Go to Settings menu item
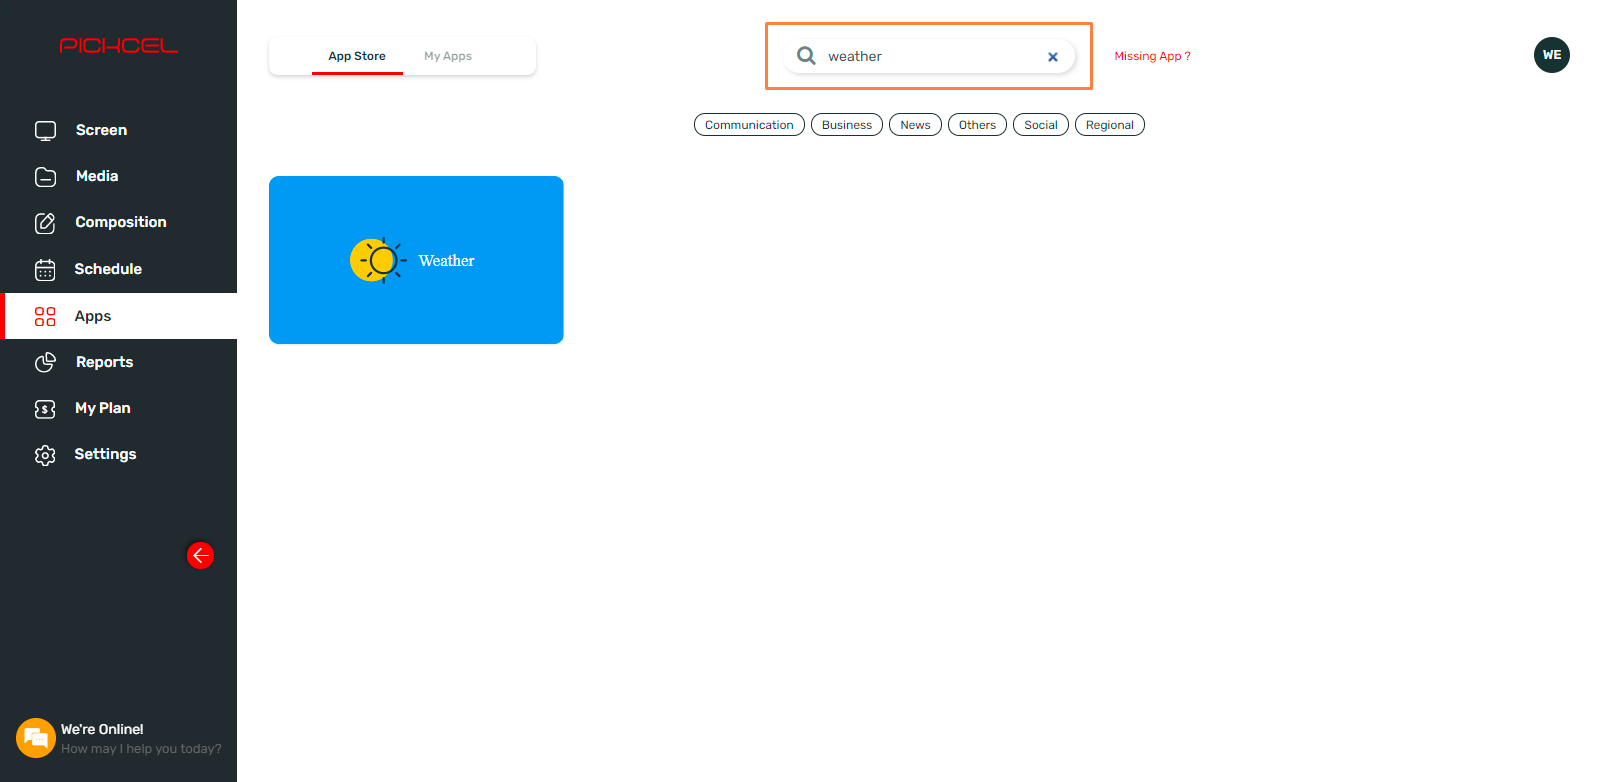This screenshot has width=1599, height=782. 118,454
